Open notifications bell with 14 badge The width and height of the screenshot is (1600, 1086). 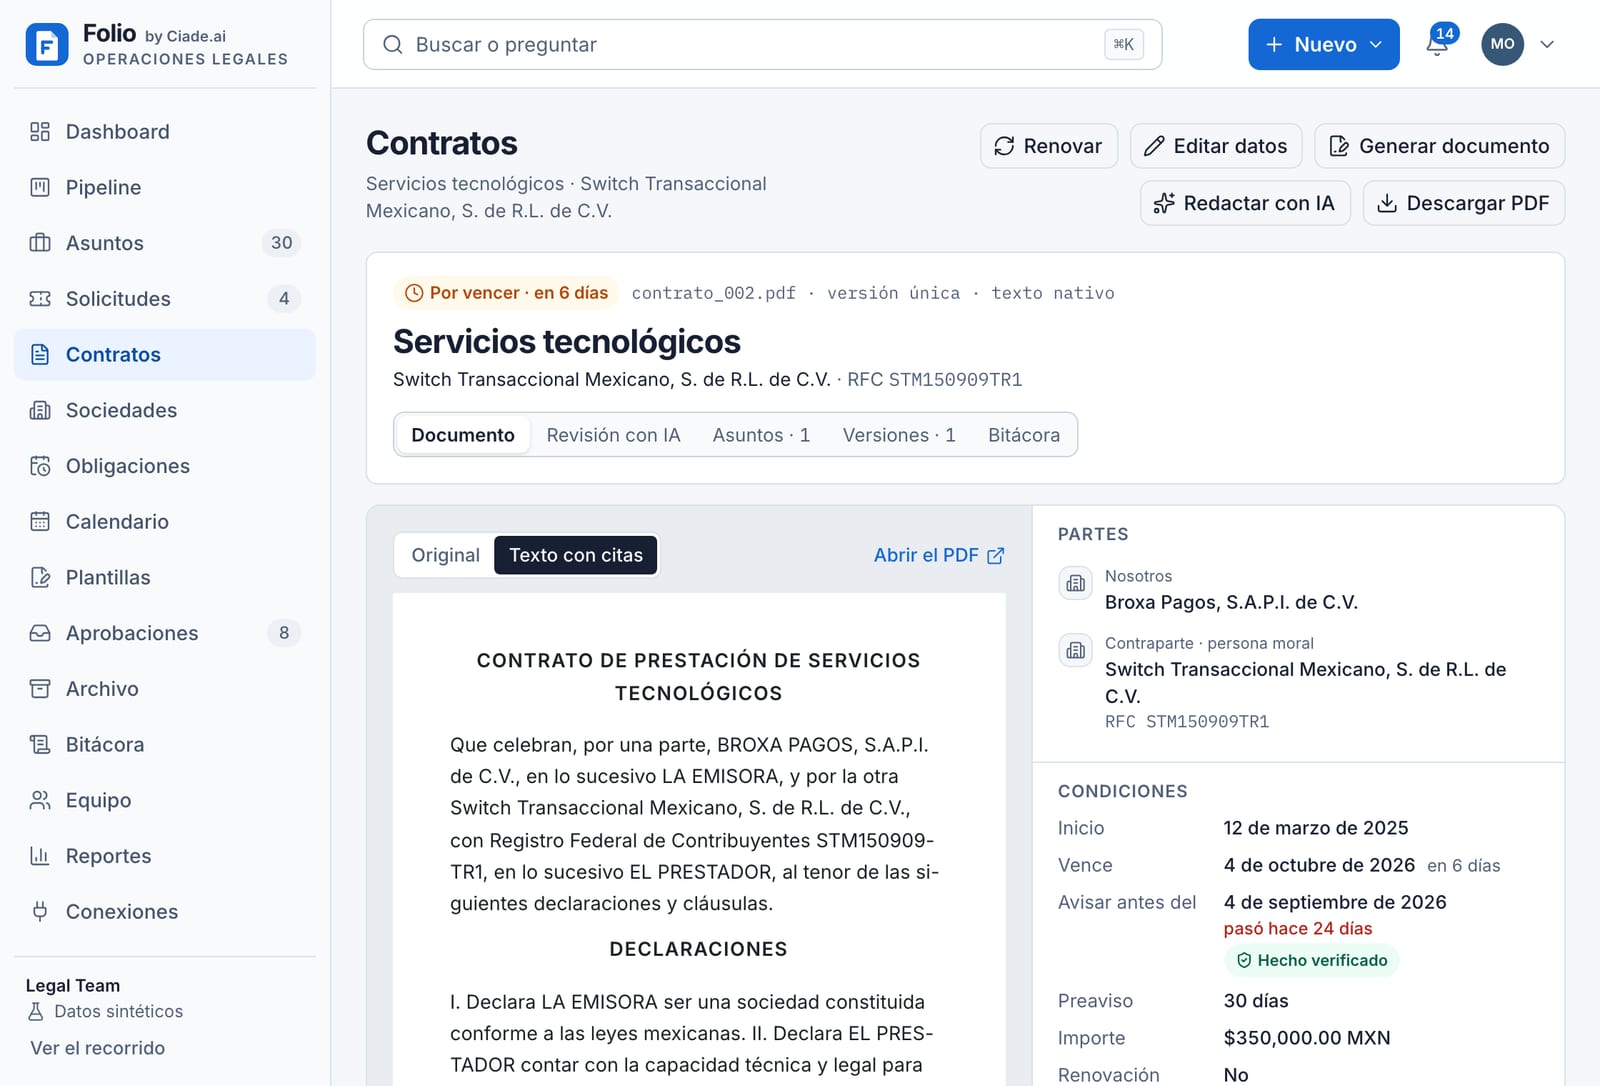click(x=1438, y=44)
